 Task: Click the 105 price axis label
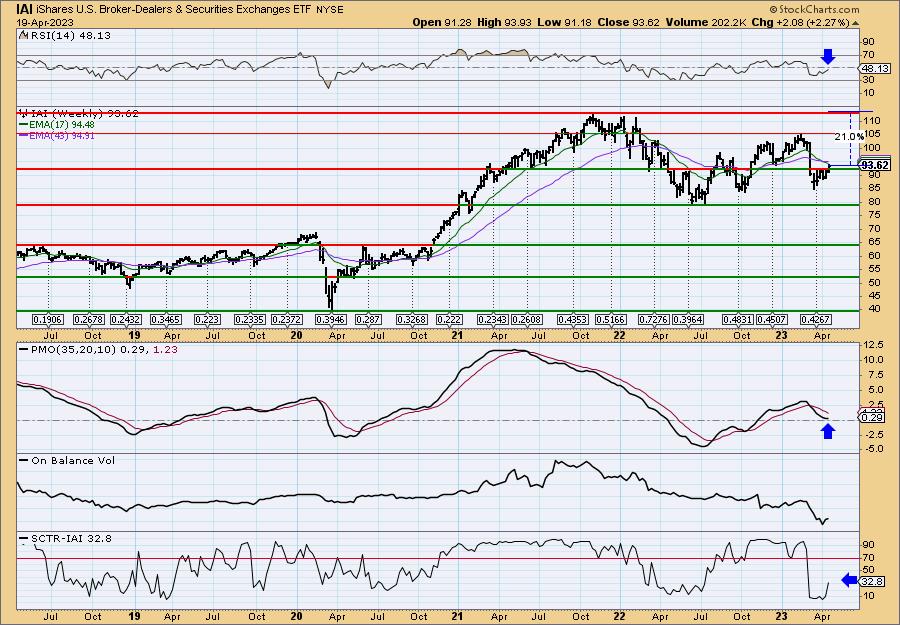pos(870,134)
